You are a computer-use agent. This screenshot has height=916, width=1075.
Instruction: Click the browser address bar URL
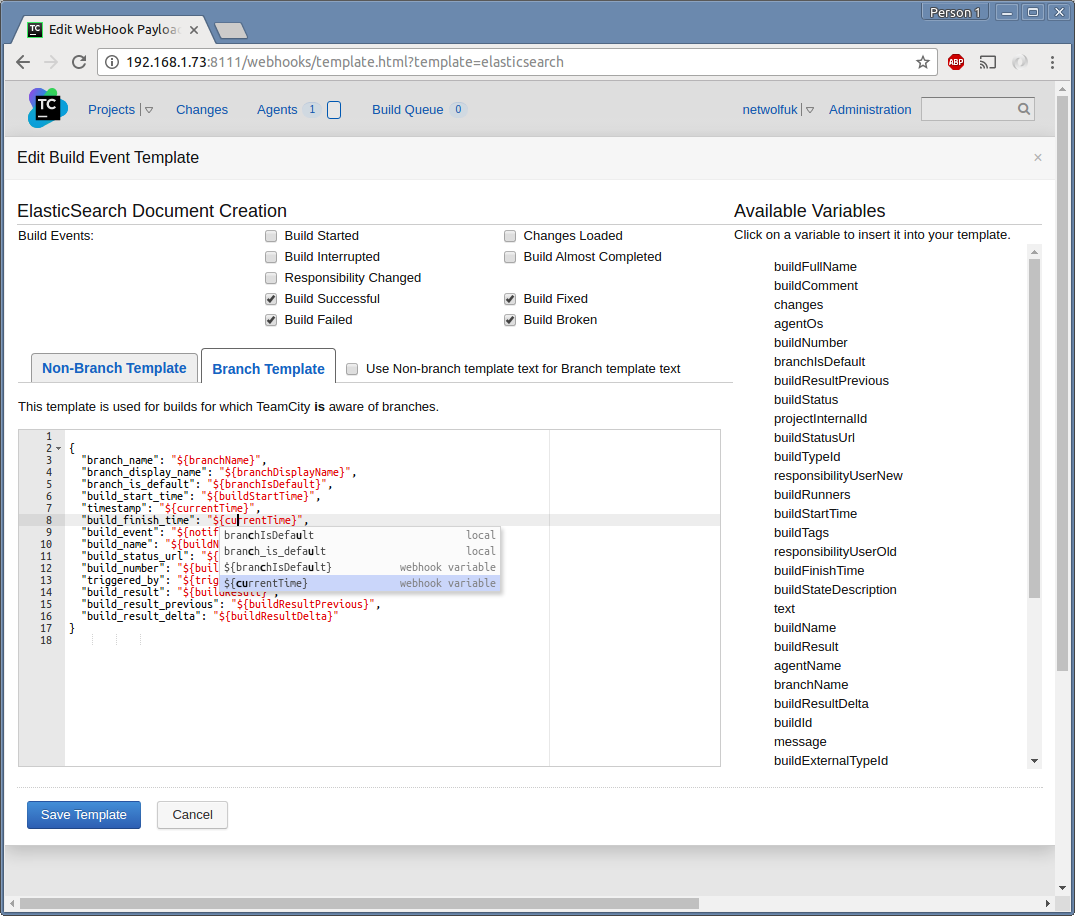click(345, 62)
